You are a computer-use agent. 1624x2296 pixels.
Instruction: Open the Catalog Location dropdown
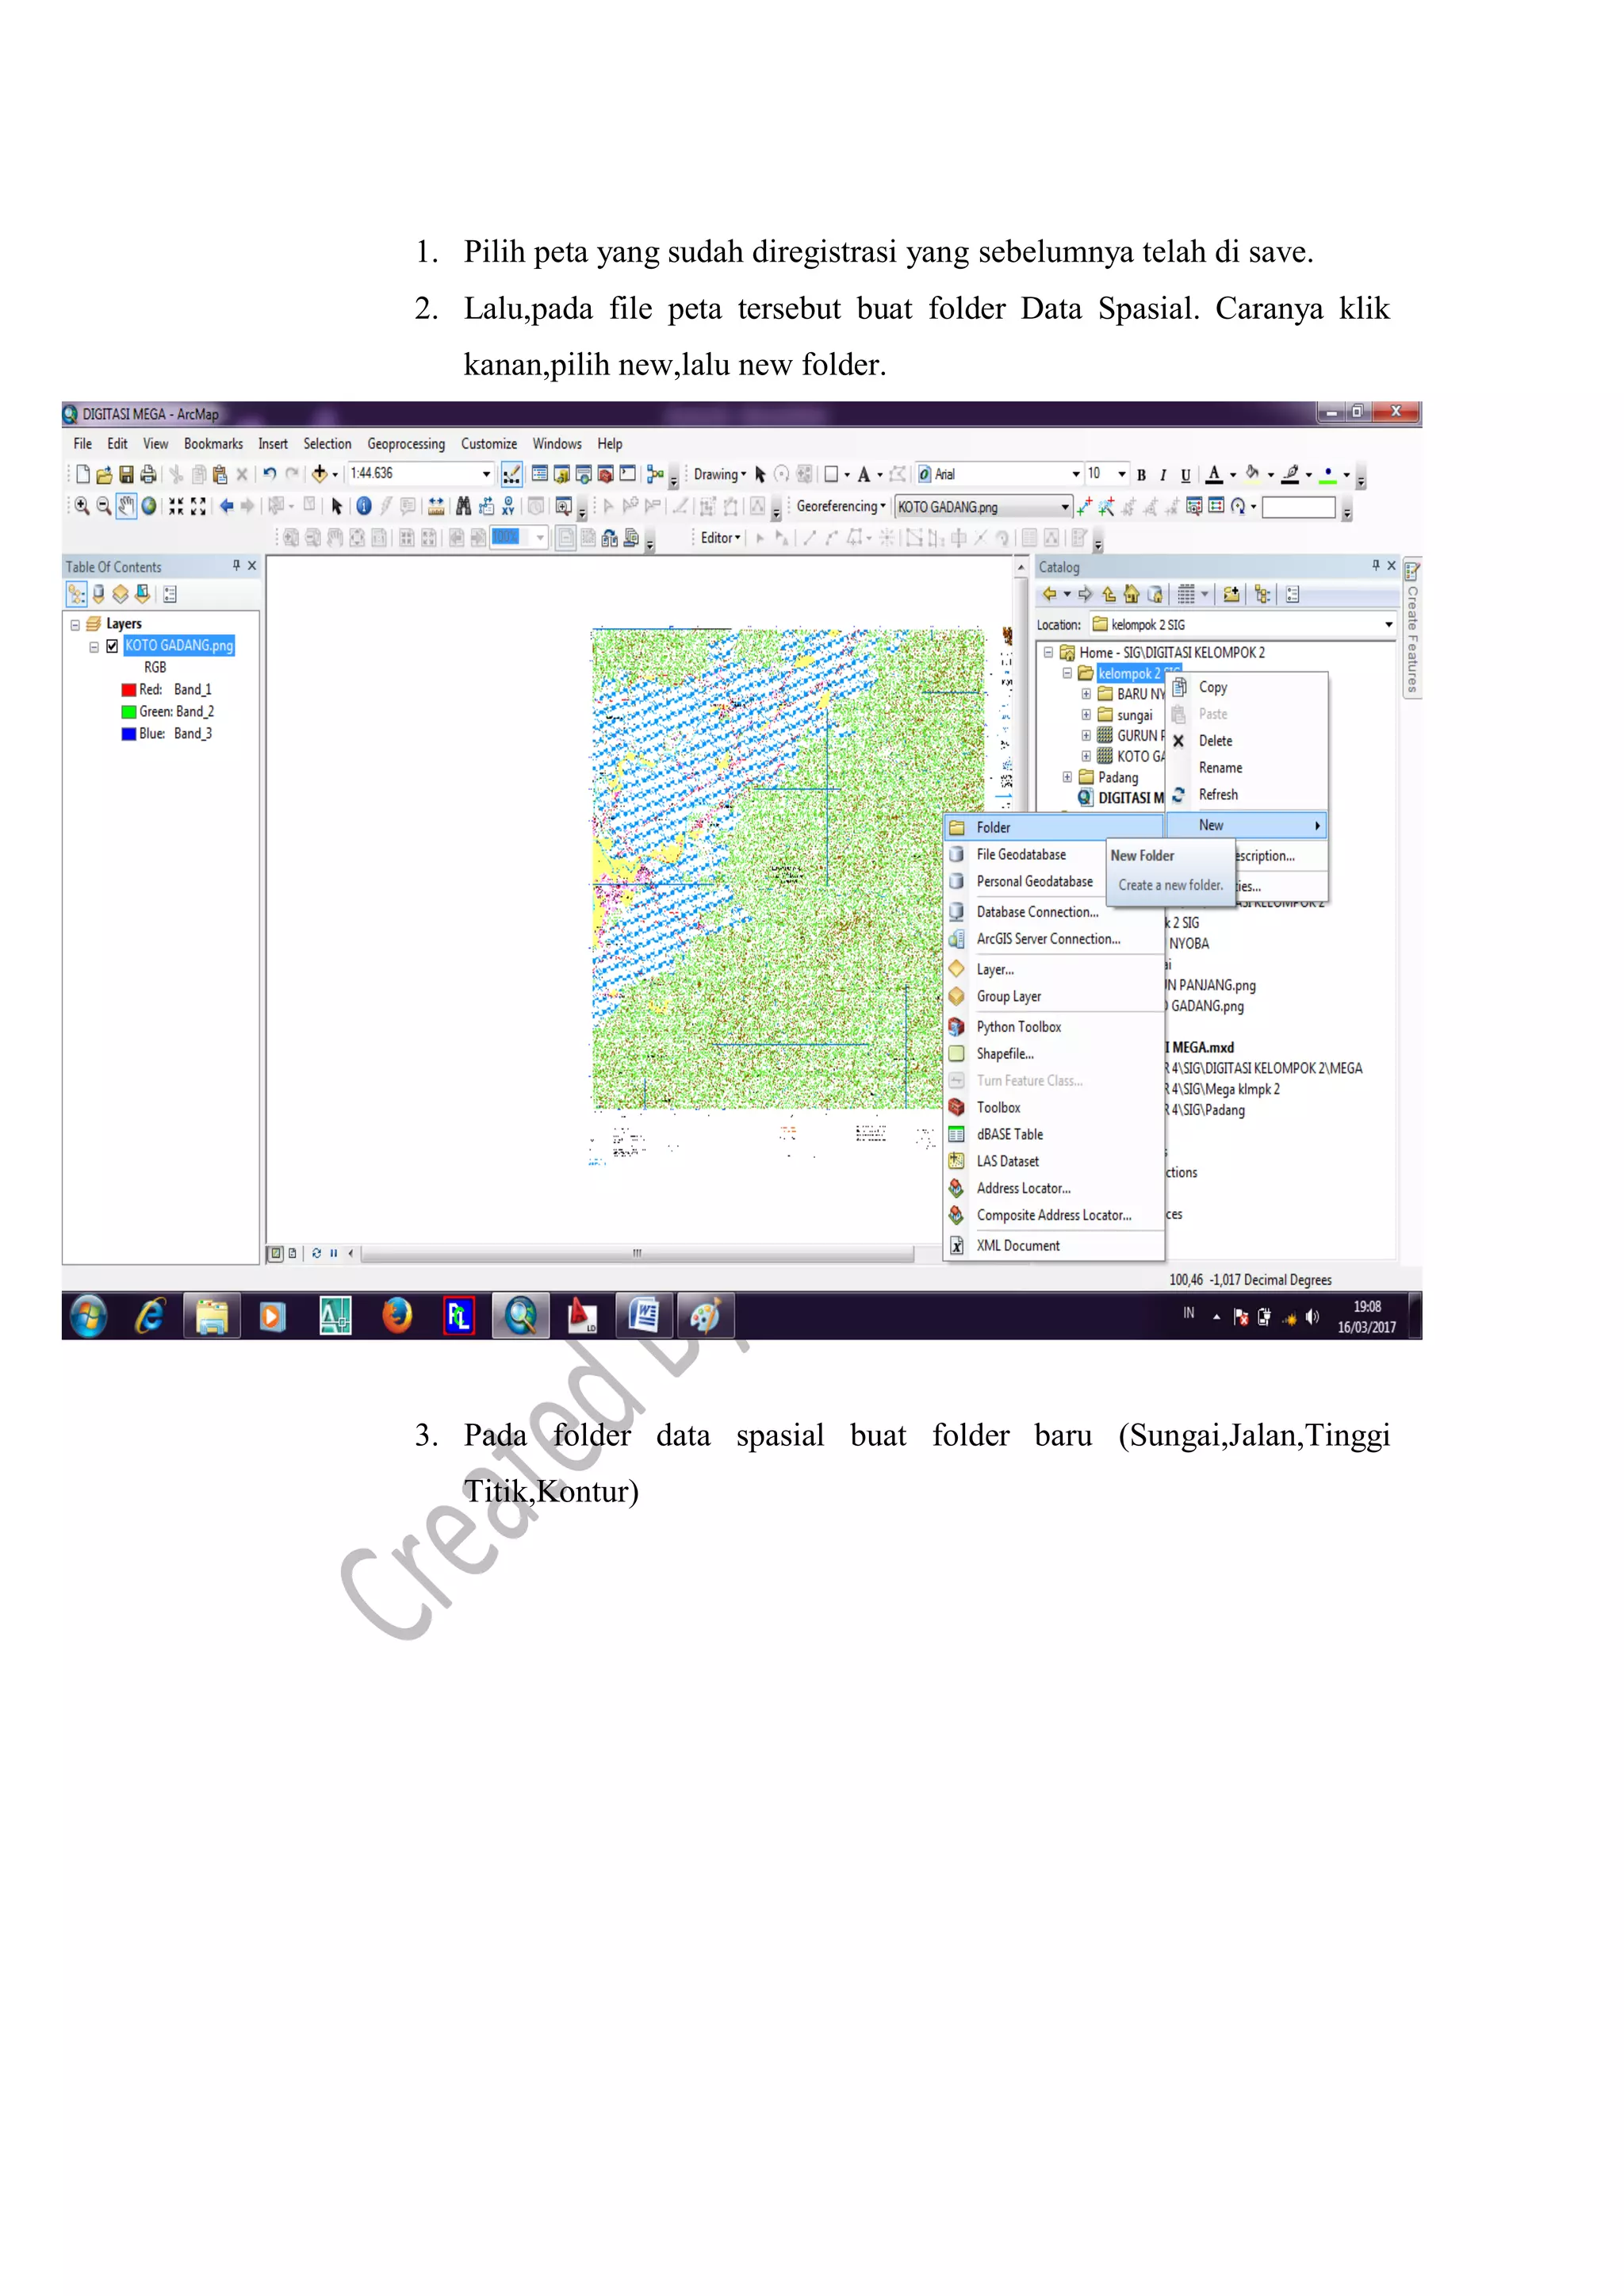coord(1388,625)
